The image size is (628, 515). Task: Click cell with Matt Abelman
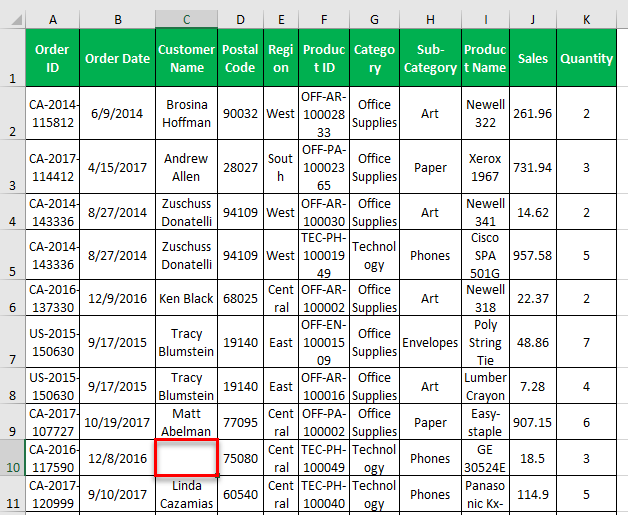click(186, 422)
